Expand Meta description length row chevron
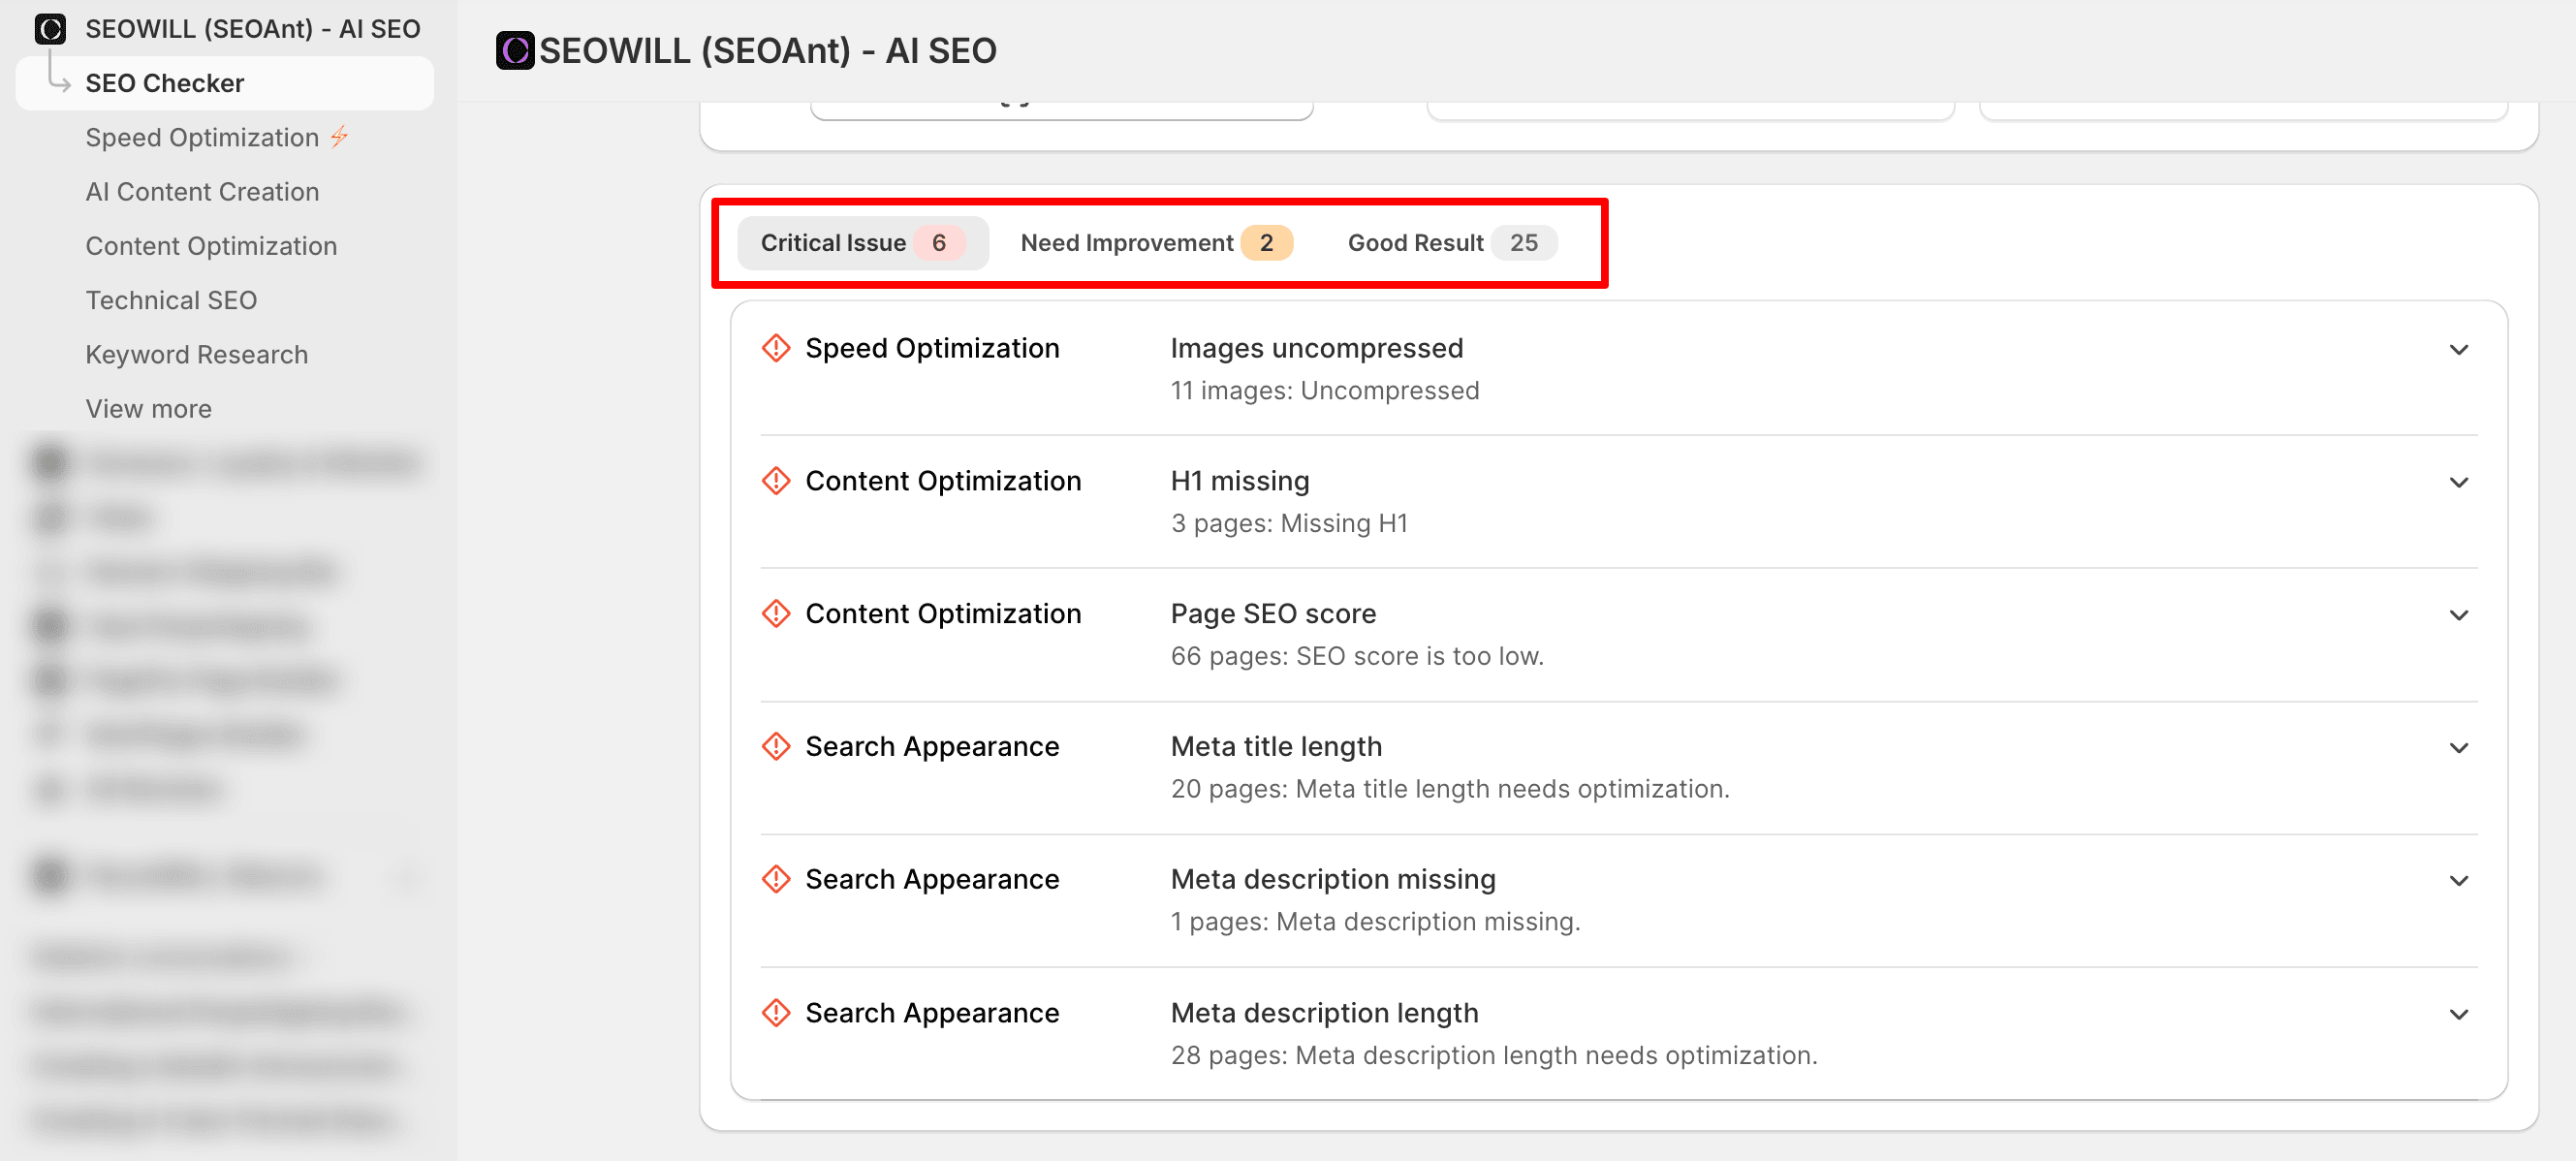Image resolution: width=2576 pixels, height=1161 pixels. 2459,1015
